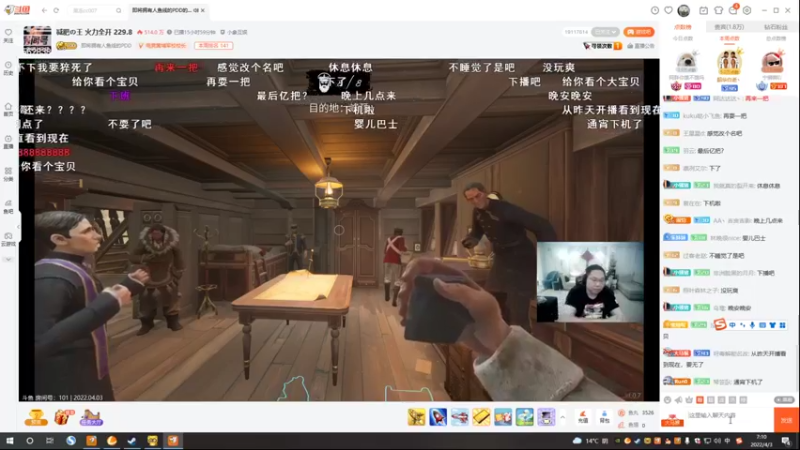Switch to the 钻石粉丝 tab
800x450 pixels.
click(776, 27)
